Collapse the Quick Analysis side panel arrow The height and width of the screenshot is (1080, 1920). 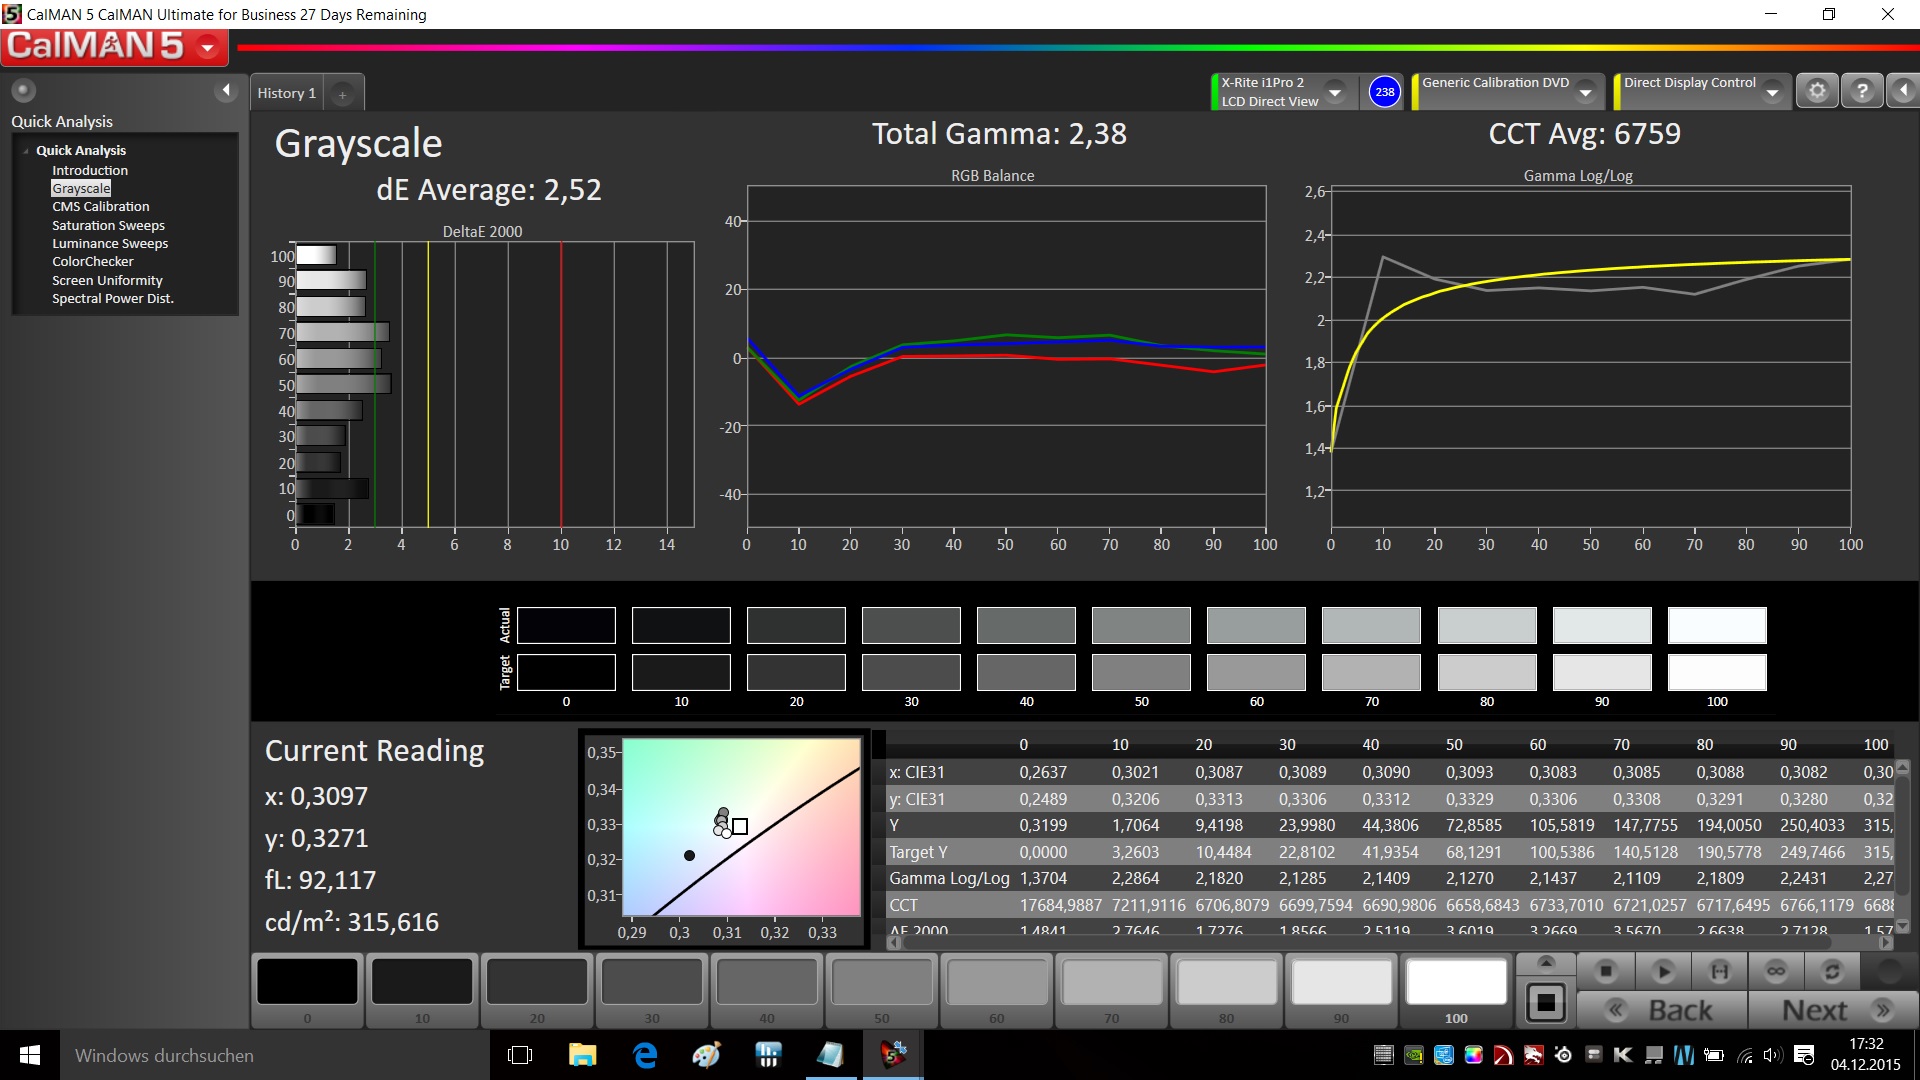226,91
